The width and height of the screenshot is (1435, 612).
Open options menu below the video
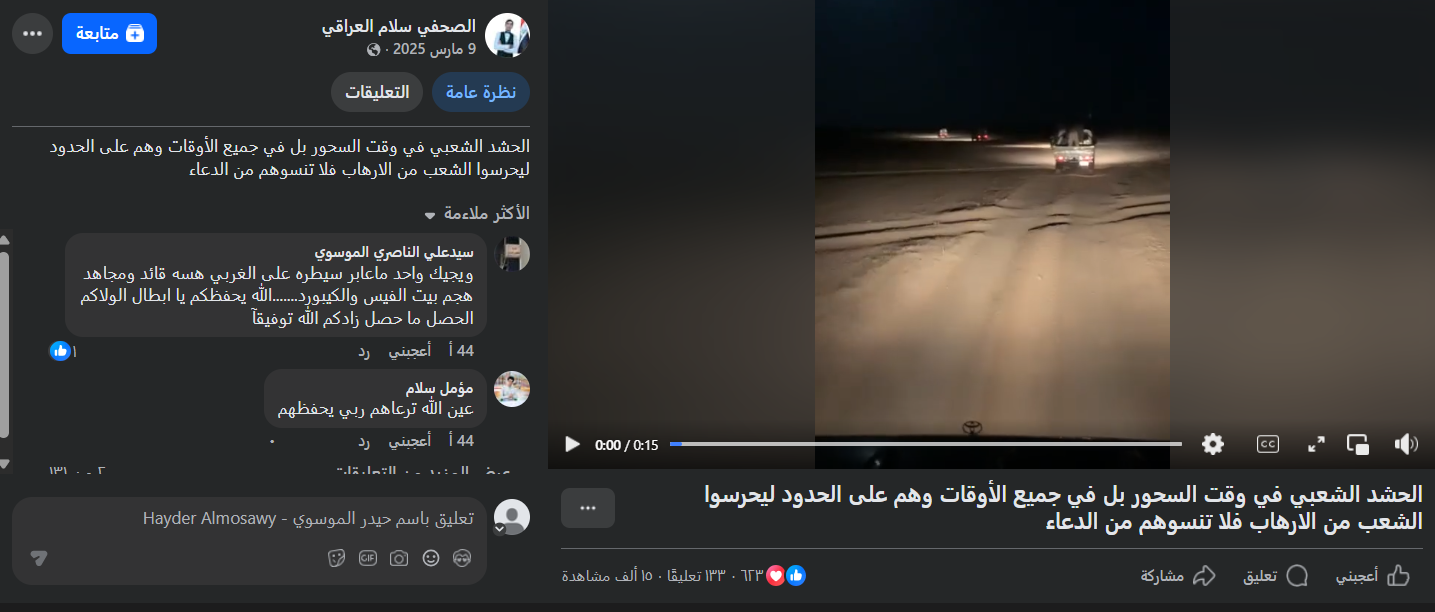coord(588,508)
